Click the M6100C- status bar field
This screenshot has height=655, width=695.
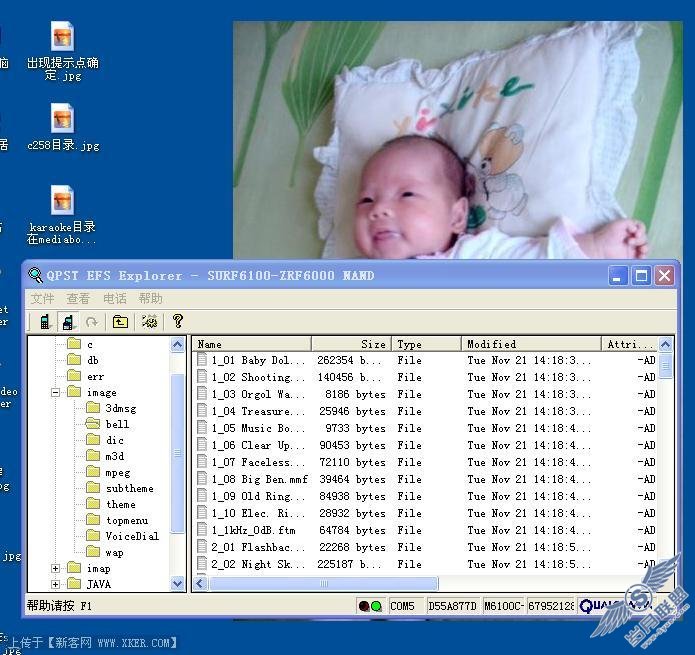tap(504, 606)
